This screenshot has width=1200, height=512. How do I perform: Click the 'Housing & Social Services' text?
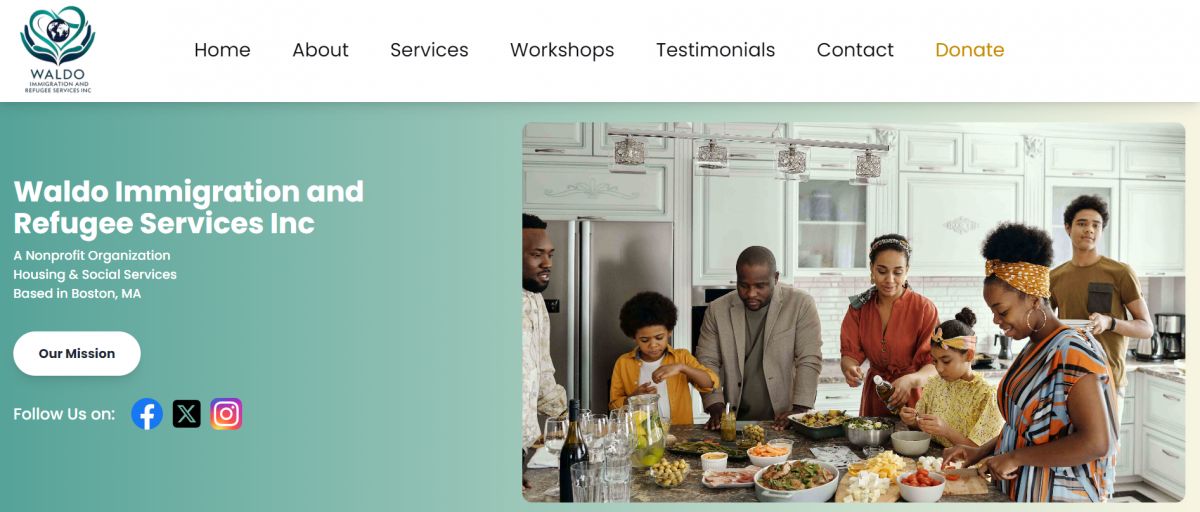click(x=95, y=274)
